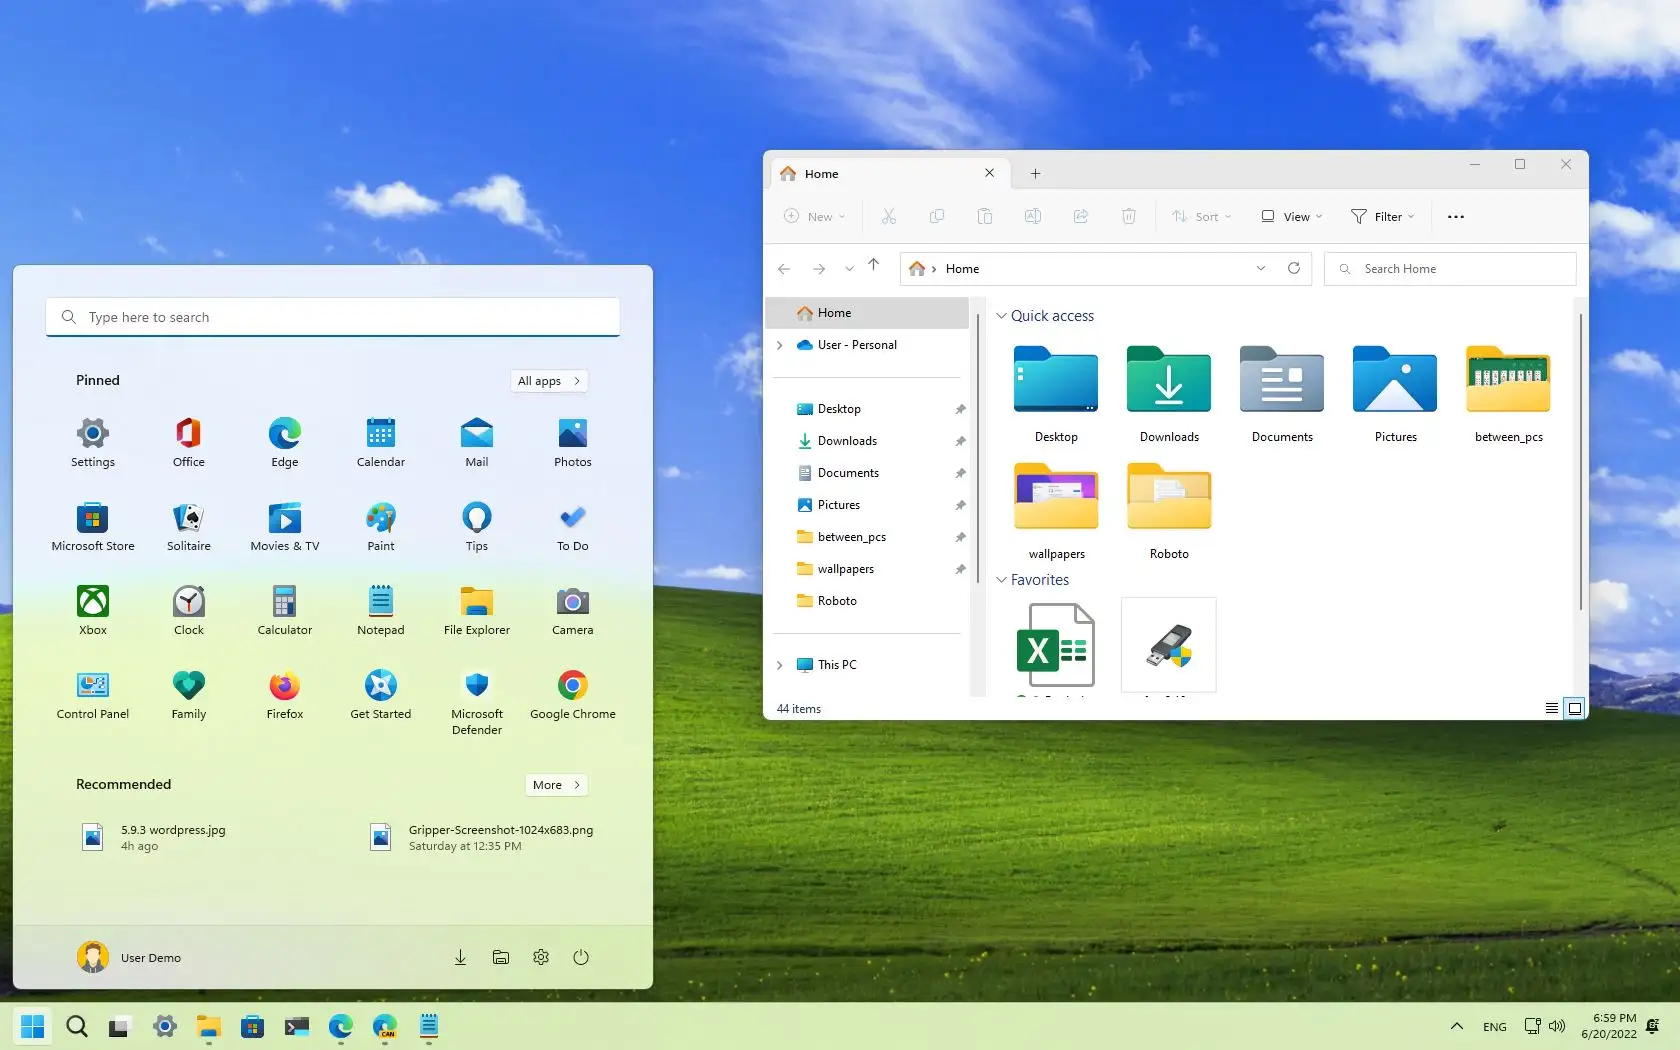Image resolution: width=1680 pixels, height=1050 pixels.
Task: Go up one folder level in Explorer
Action: pos(873,265)
